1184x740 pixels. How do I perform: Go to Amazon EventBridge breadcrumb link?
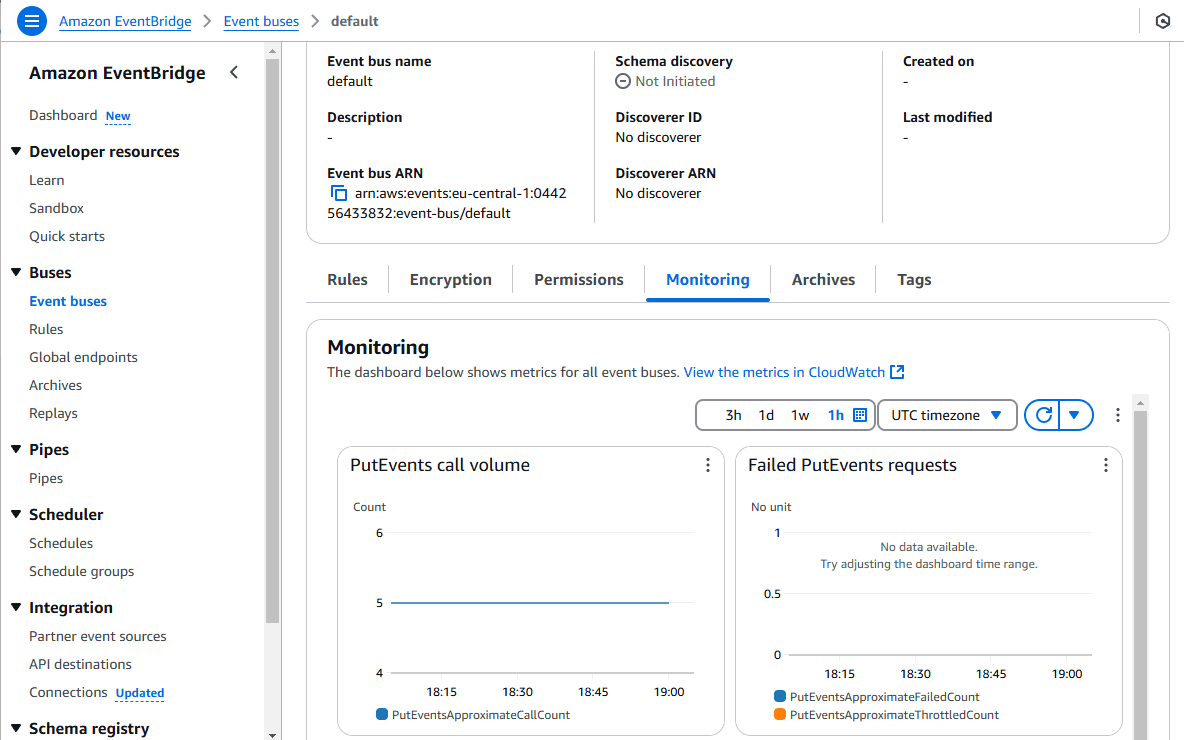(x=125, y=21)
